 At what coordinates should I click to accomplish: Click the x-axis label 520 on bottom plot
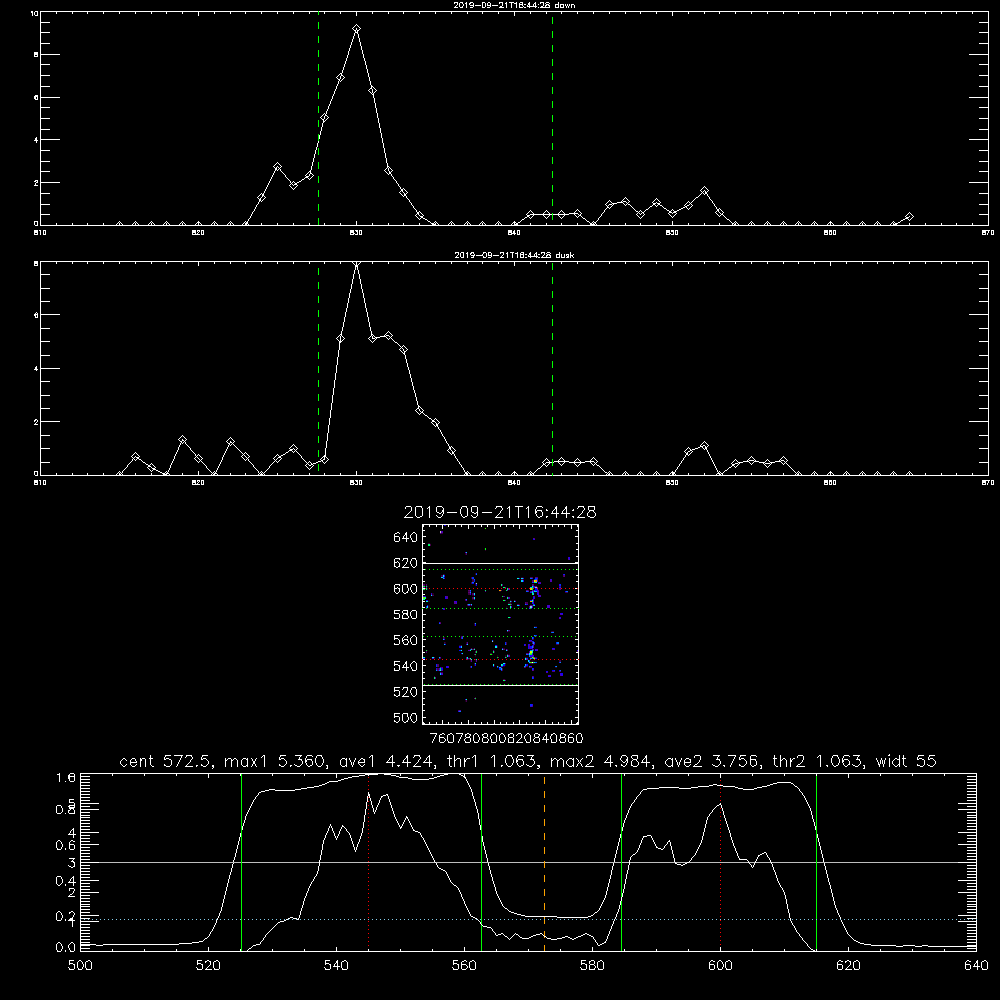tap(208, 966)
